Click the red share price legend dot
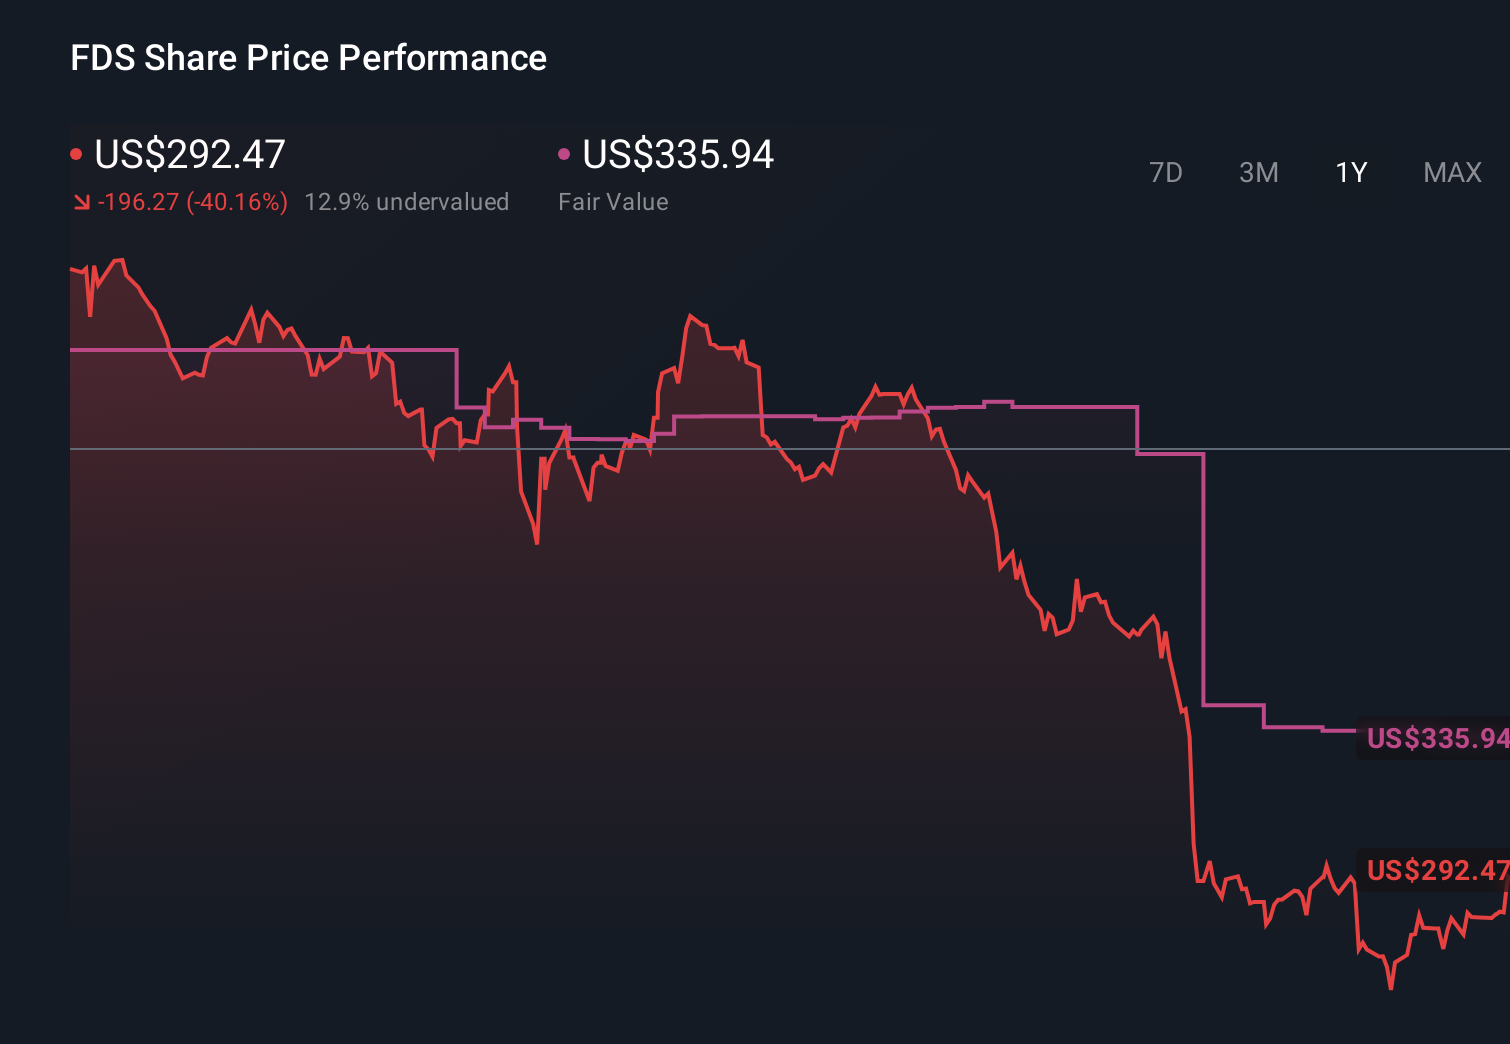Viewport: 1510px width, 1044px height. coord(78,153)
